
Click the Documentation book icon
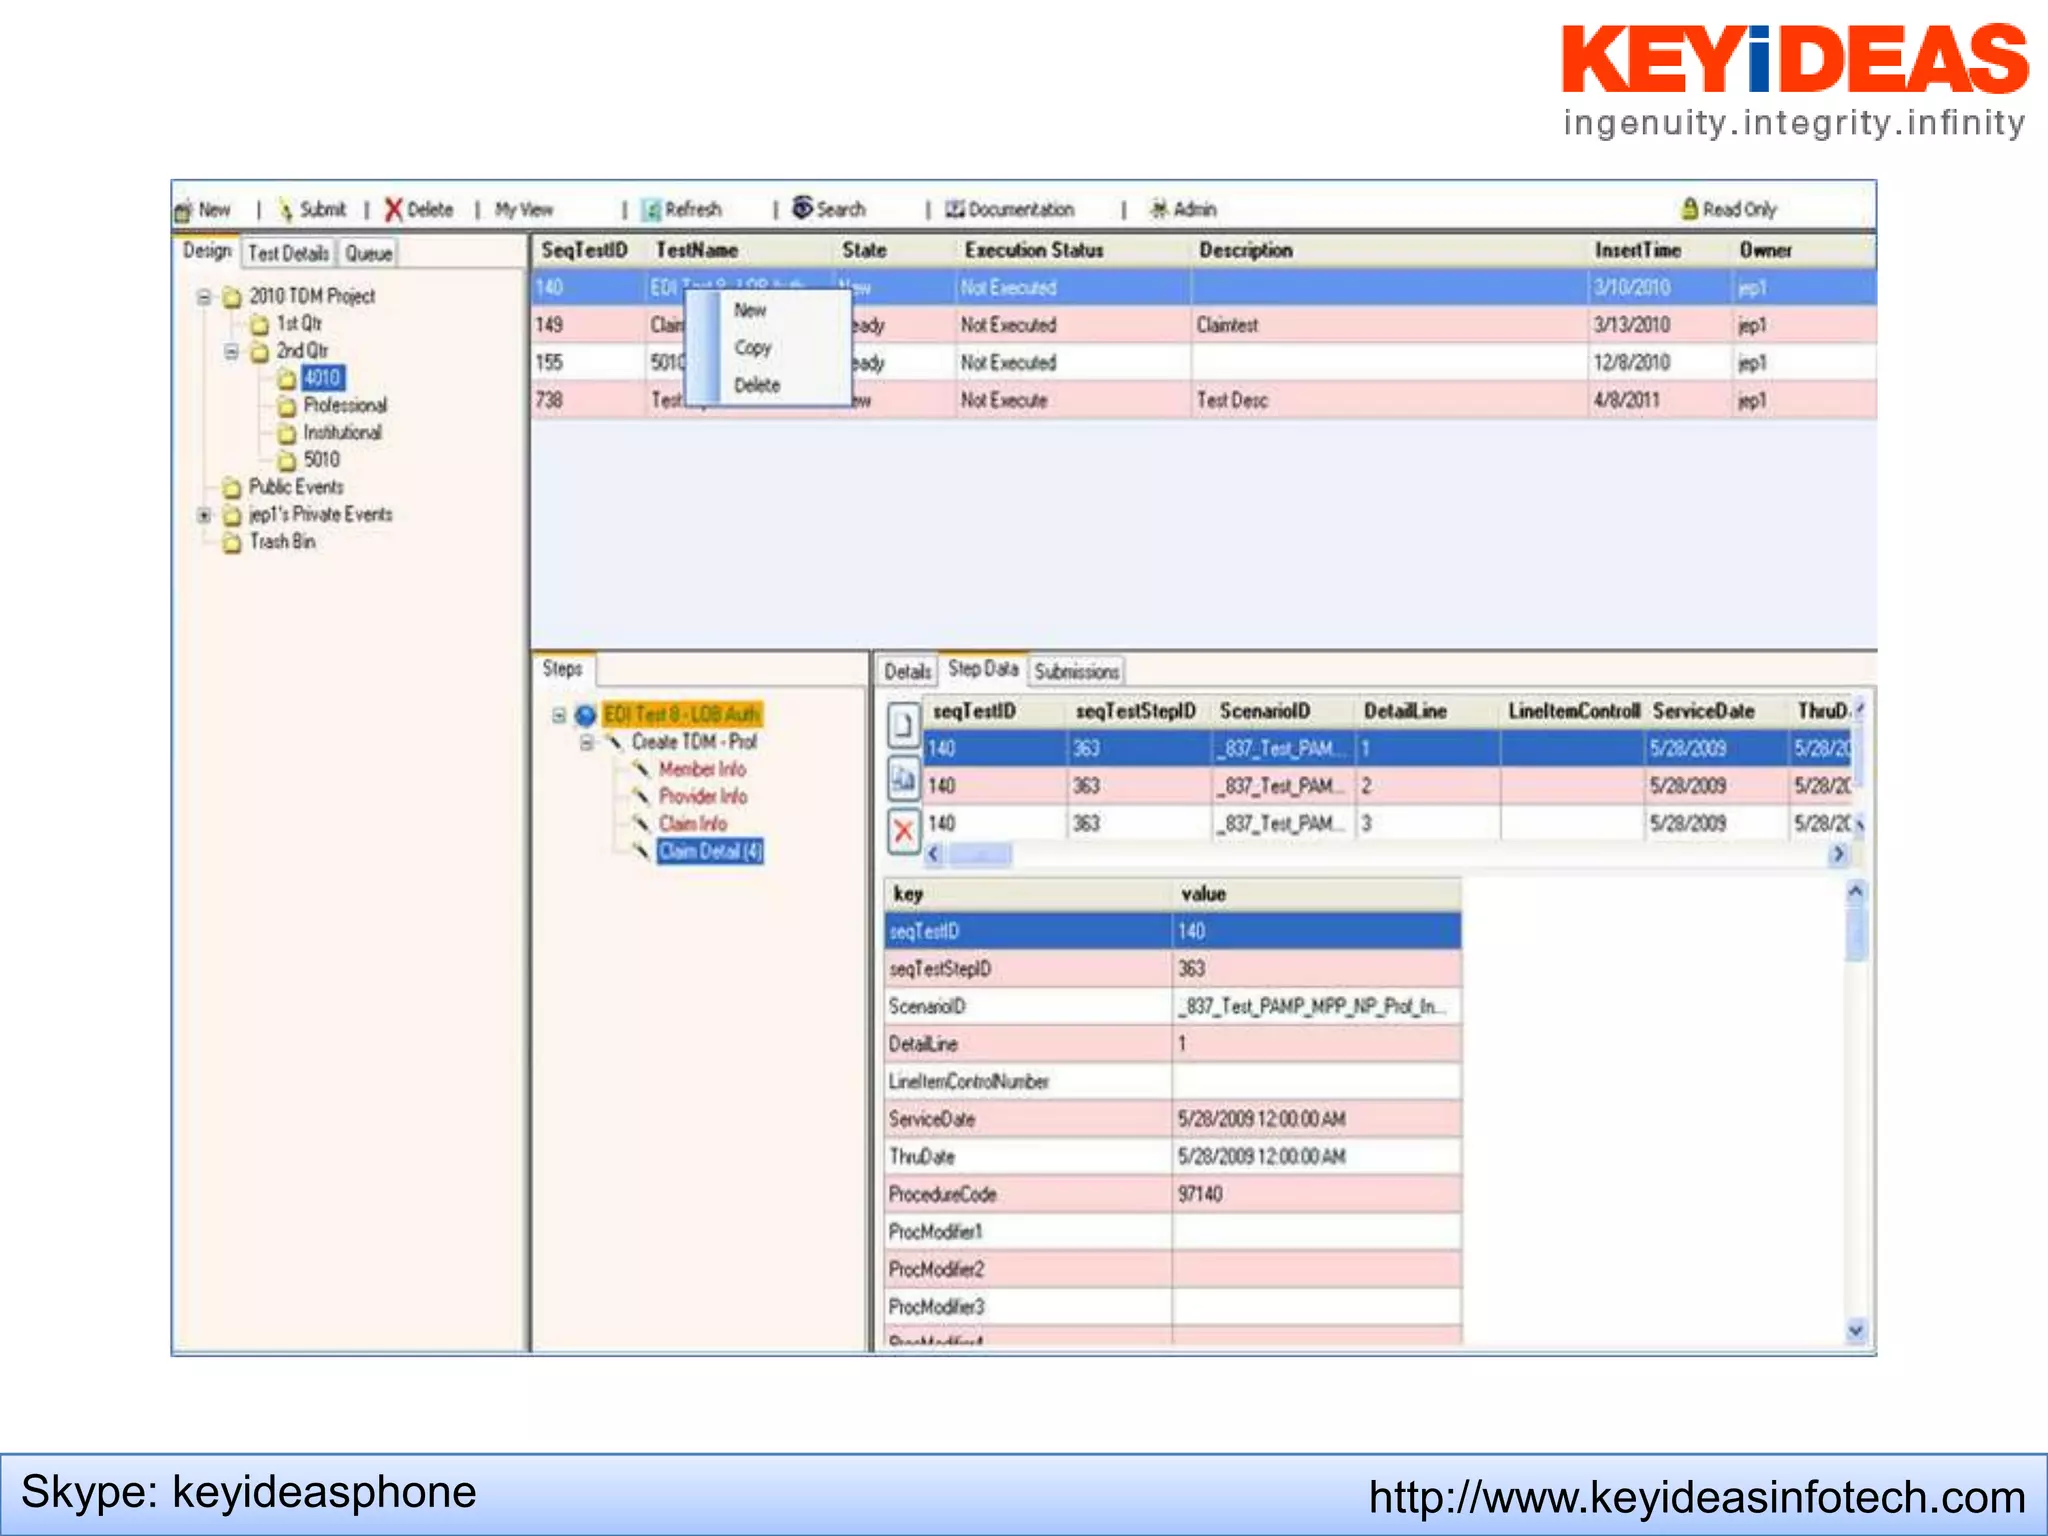point(955,209)
